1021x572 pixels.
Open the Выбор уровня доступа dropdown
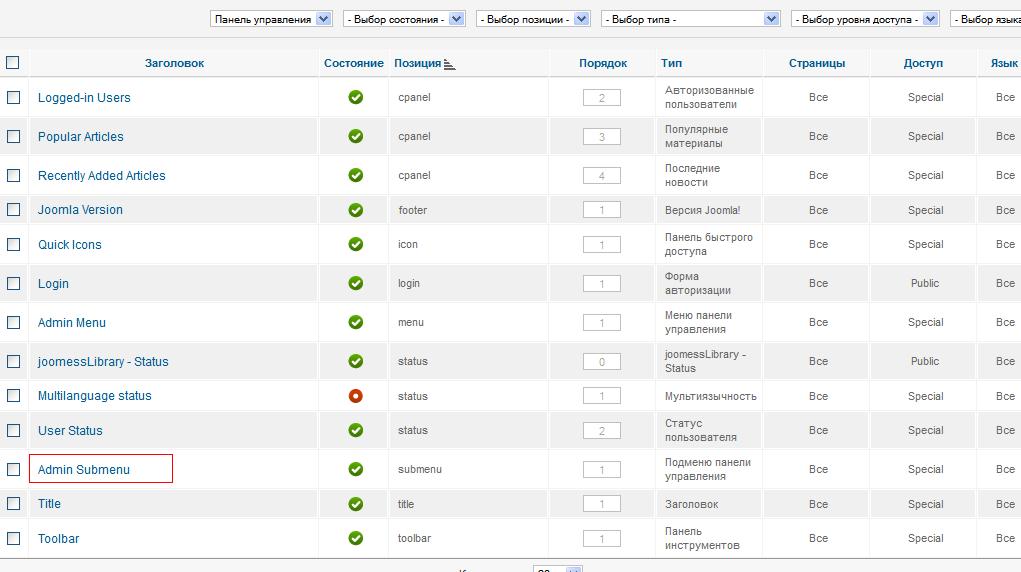pos(865,19)
